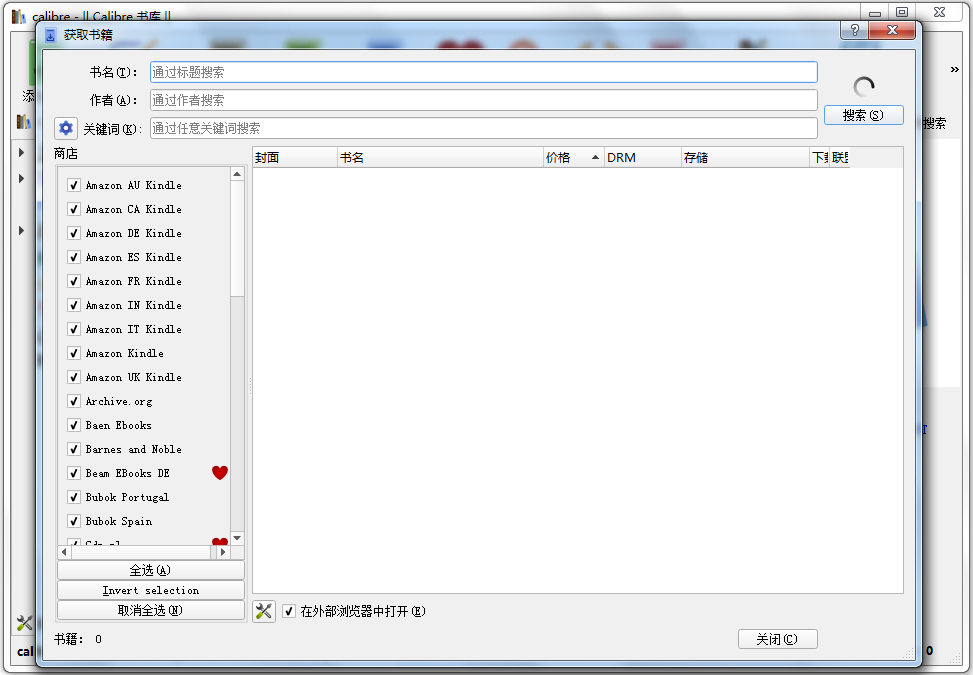Uncheck the Amazon AU Kindle store

point(74,185)
